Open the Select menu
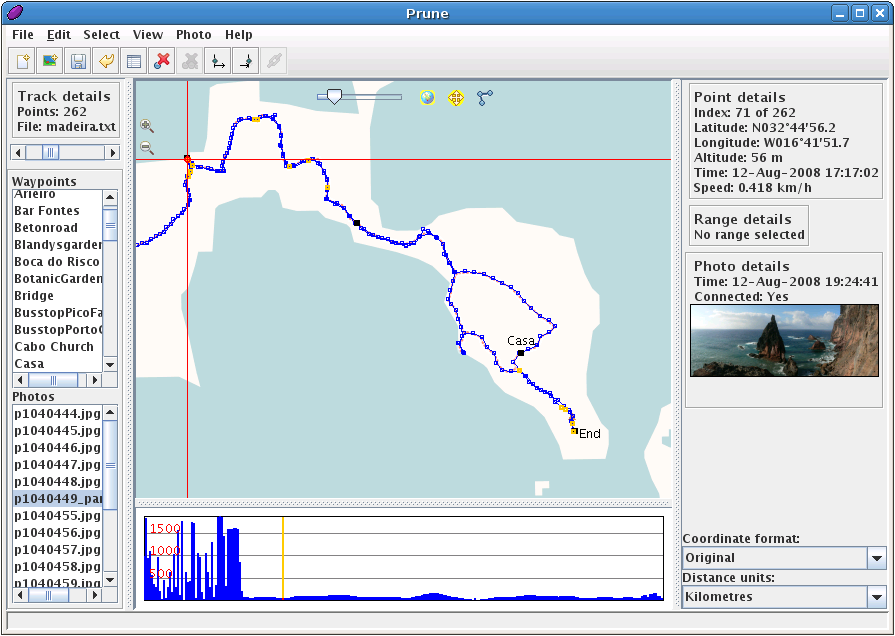This screenshot has height=636, width=895. (101, 35)
